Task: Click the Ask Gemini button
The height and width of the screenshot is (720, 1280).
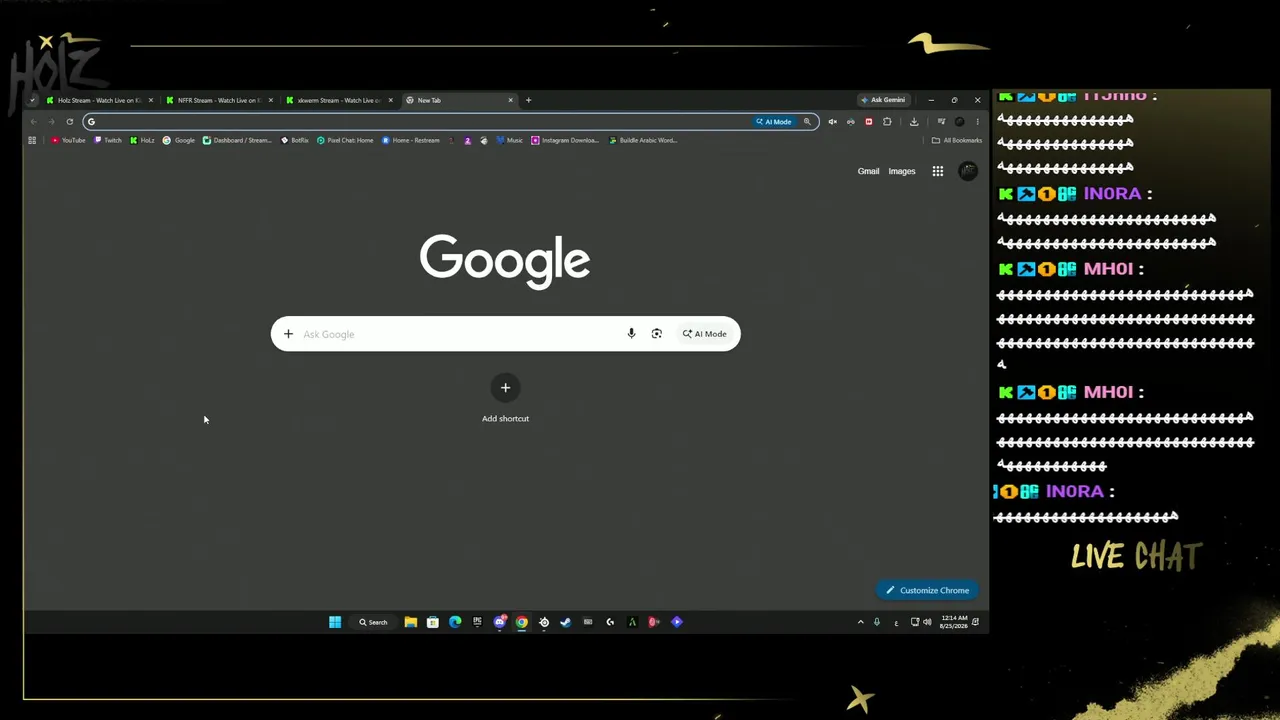Action: (x=883, y=100)
